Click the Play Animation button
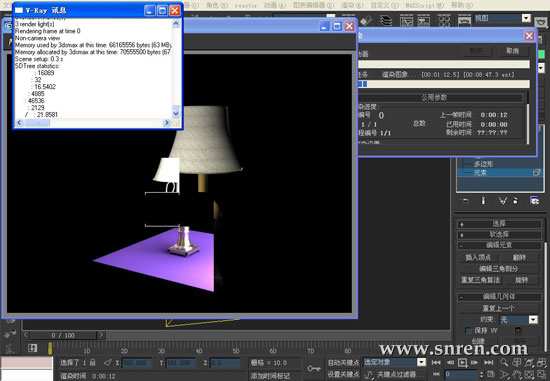The image size is (550, 381). click(x=463, y=362)
